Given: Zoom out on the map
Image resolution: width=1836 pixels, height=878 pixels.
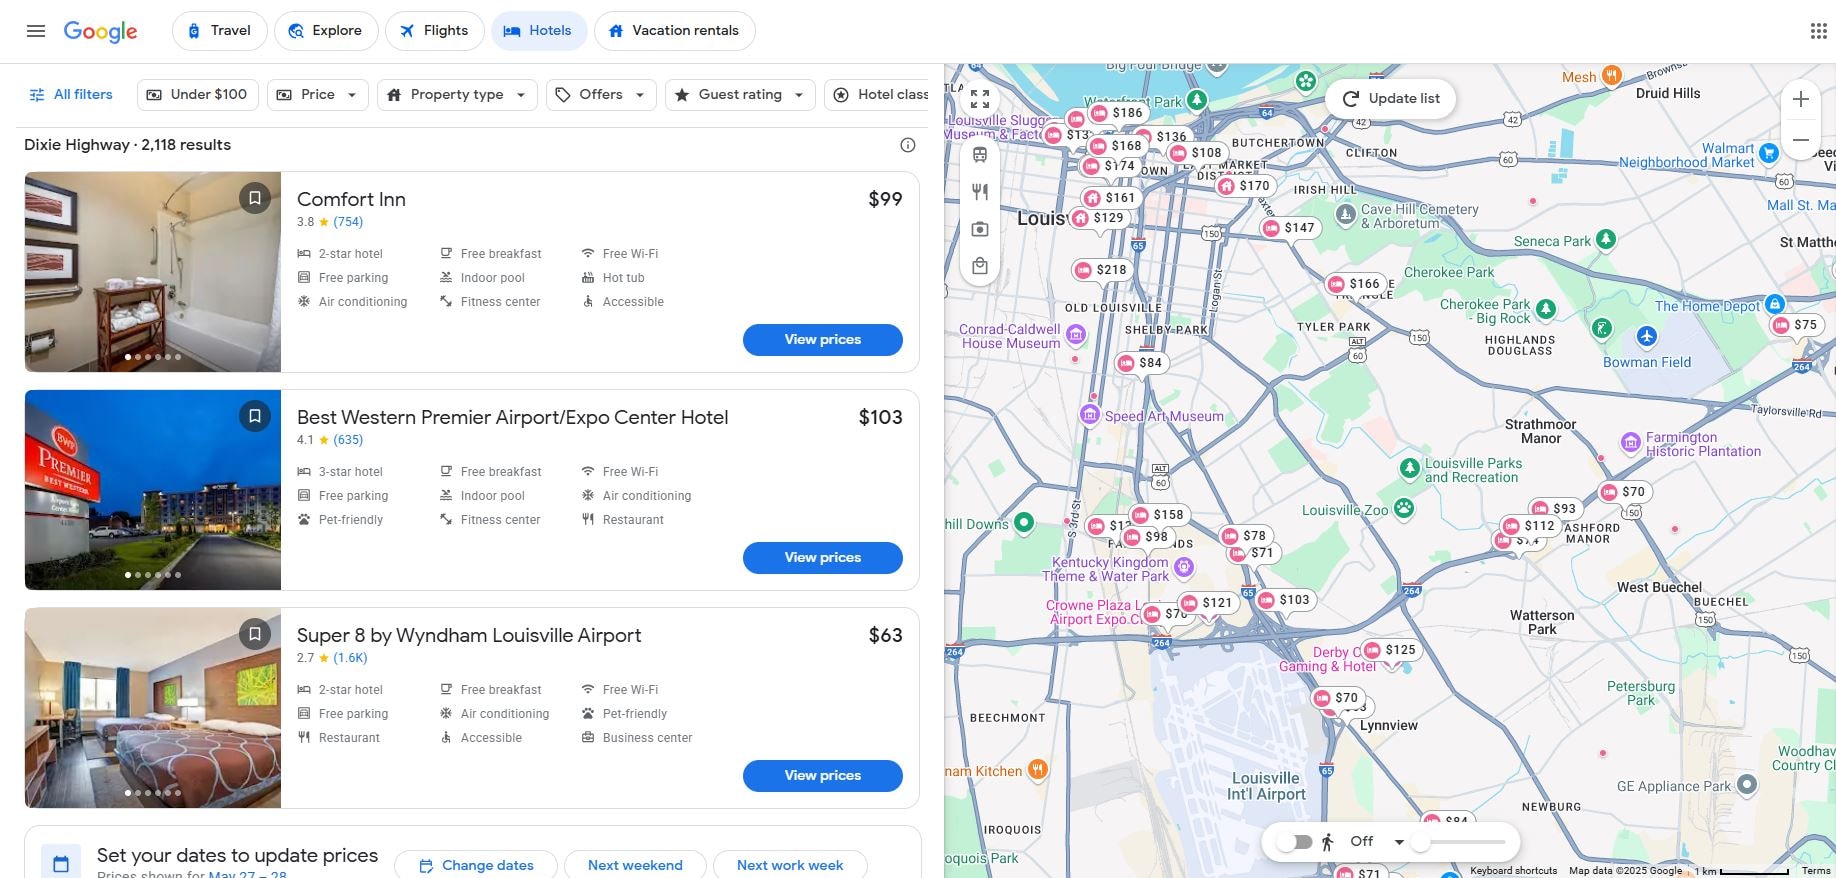Looking at the screenshot, I should coord(1801,140).
